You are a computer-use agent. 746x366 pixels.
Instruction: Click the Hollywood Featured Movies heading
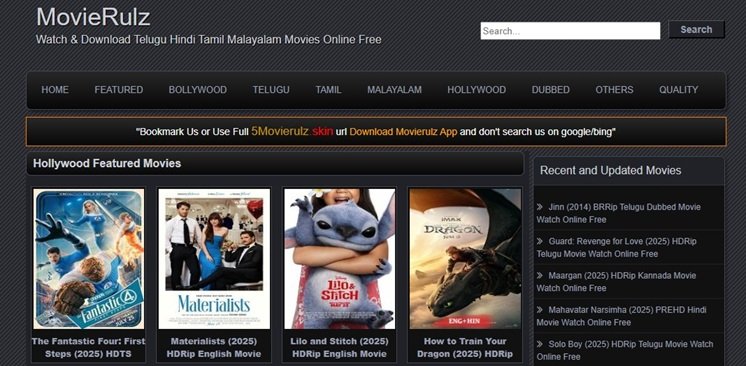(107, 164)
